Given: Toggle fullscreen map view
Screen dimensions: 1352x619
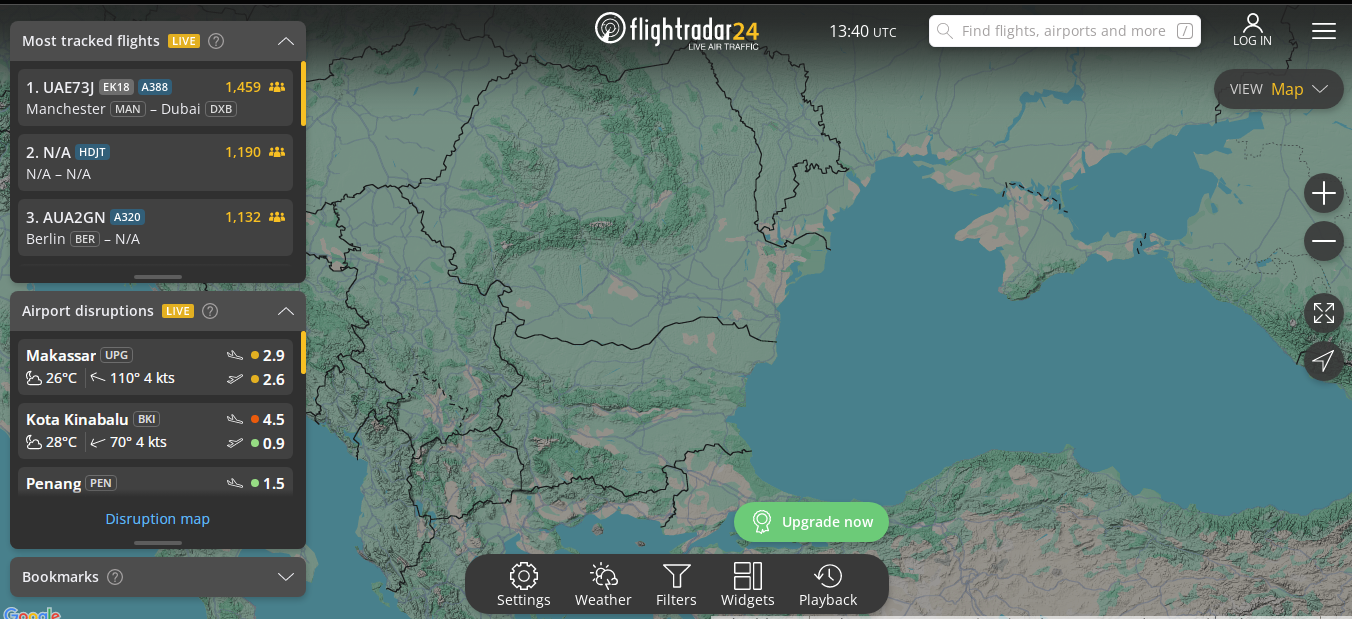Looking at the screenshot, I should (x=1324, y=313).
